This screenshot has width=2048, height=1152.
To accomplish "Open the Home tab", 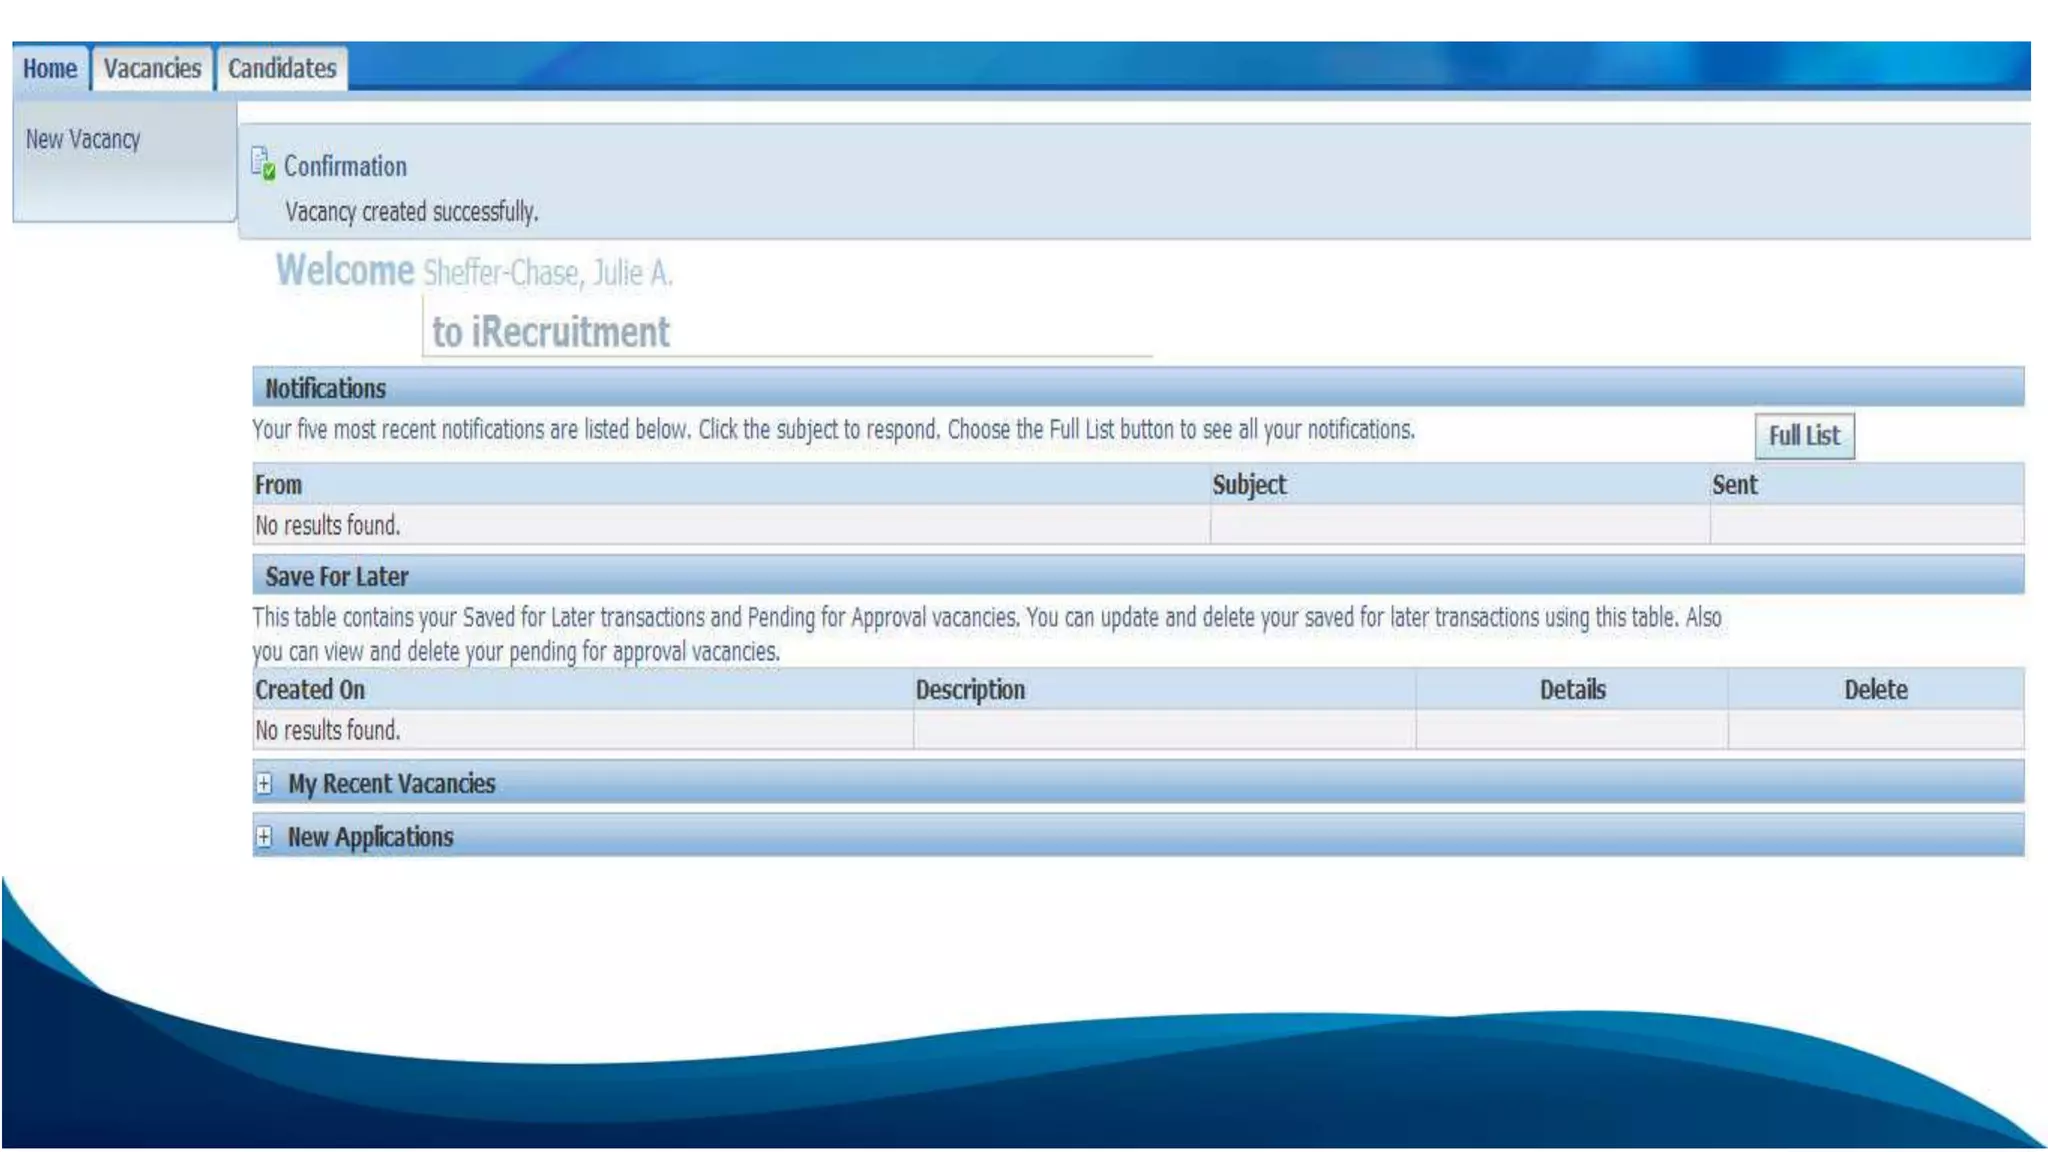I will click(x=50, y=69).
